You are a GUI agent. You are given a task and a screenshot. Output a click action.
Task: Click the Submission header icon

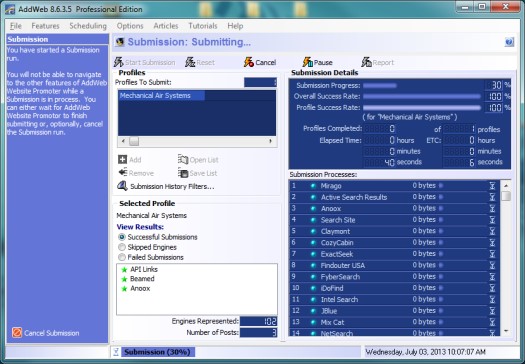[x=120, y=42]
